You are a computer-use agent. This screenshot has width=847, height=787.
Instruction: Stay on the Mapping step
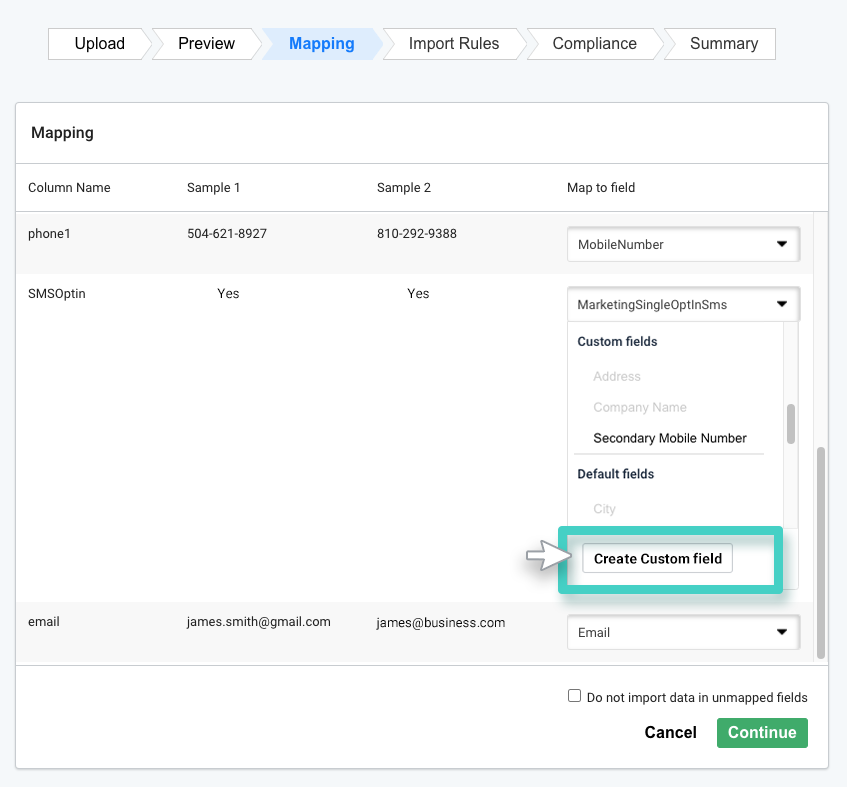[321, 43]
